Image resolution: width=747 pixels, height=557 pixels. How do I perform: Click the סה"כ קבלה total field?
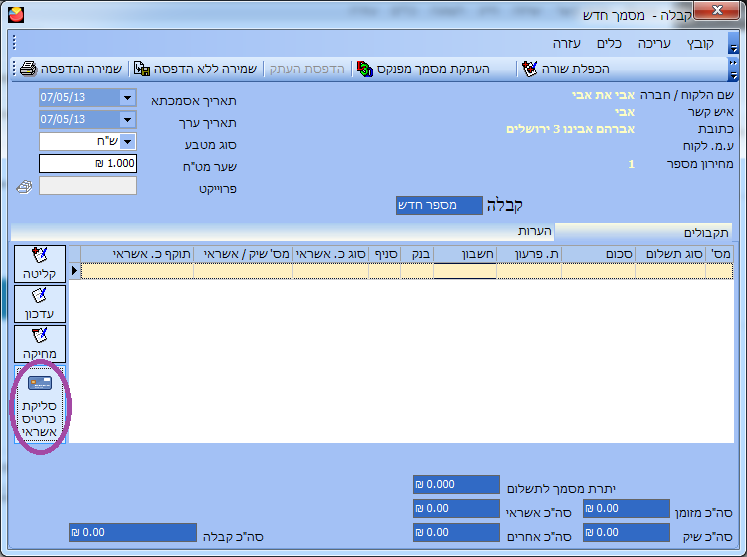[x=133, y=532]
